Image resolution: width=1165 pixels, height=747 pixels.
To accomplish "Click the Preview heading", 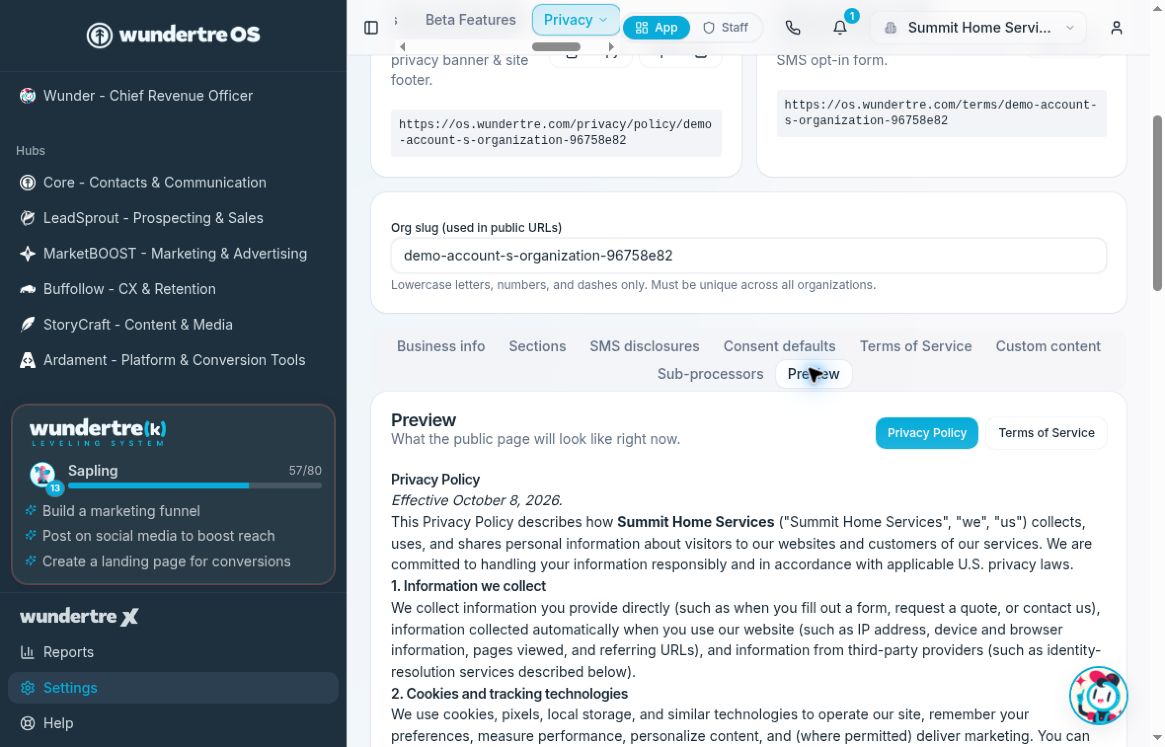I will click(424, 420).
